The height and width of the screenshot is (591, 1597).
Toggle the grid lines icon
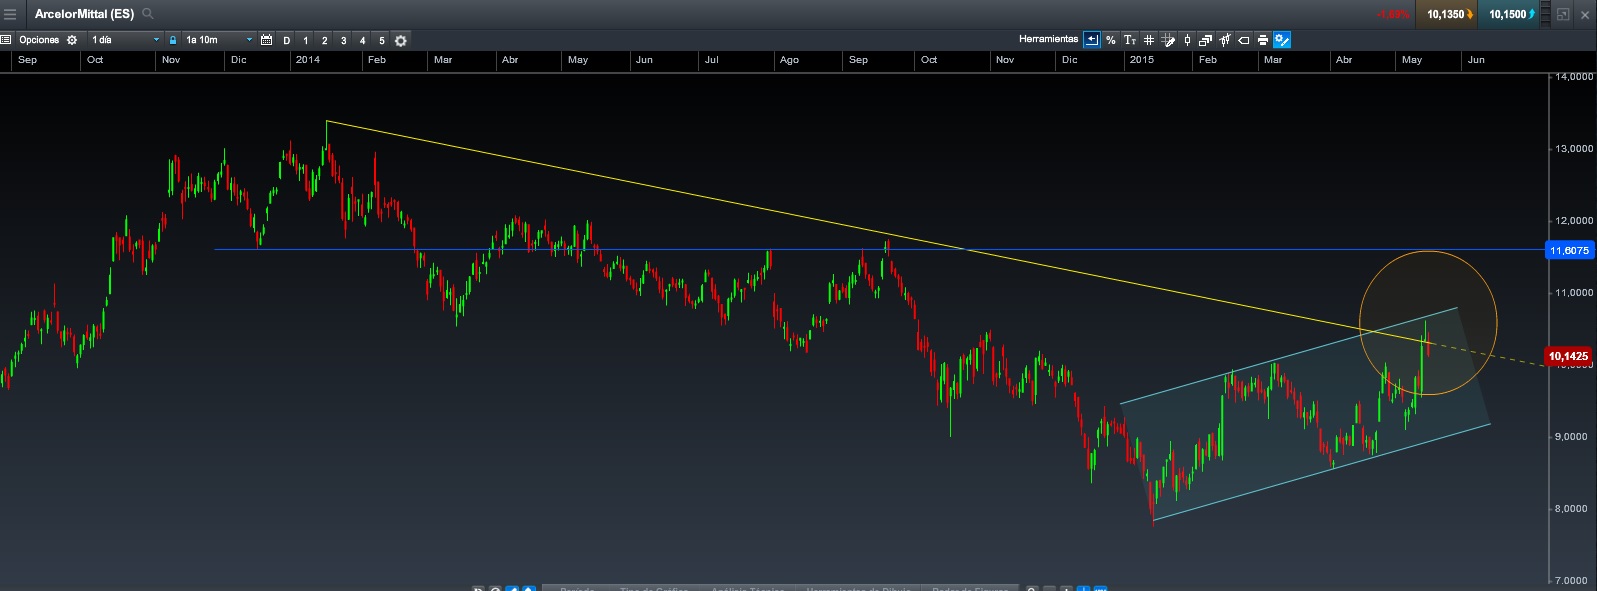click(x=1149, y=40)
